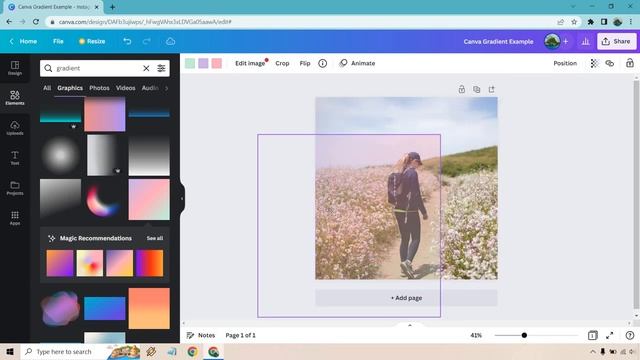Image resolution: width=640 pixels, height=360 pixels.
Task: Click the Crop option
Action: click(282, 63)
